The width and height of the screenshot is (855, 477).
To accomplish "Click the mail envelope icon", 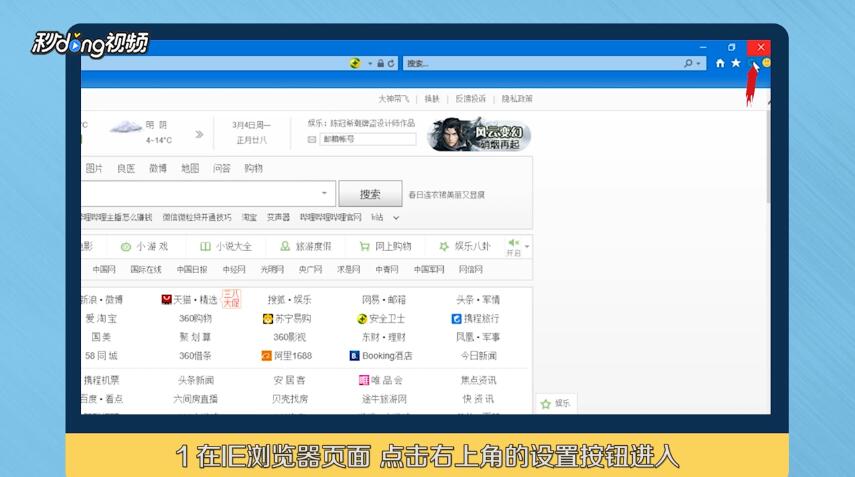I will (312, 140).
